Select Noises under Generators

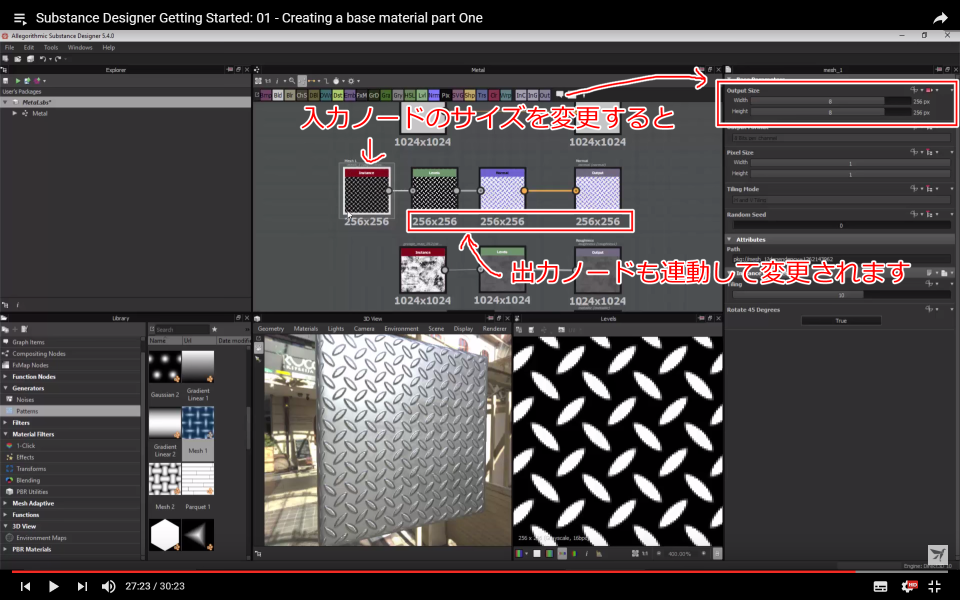[25, 400]
